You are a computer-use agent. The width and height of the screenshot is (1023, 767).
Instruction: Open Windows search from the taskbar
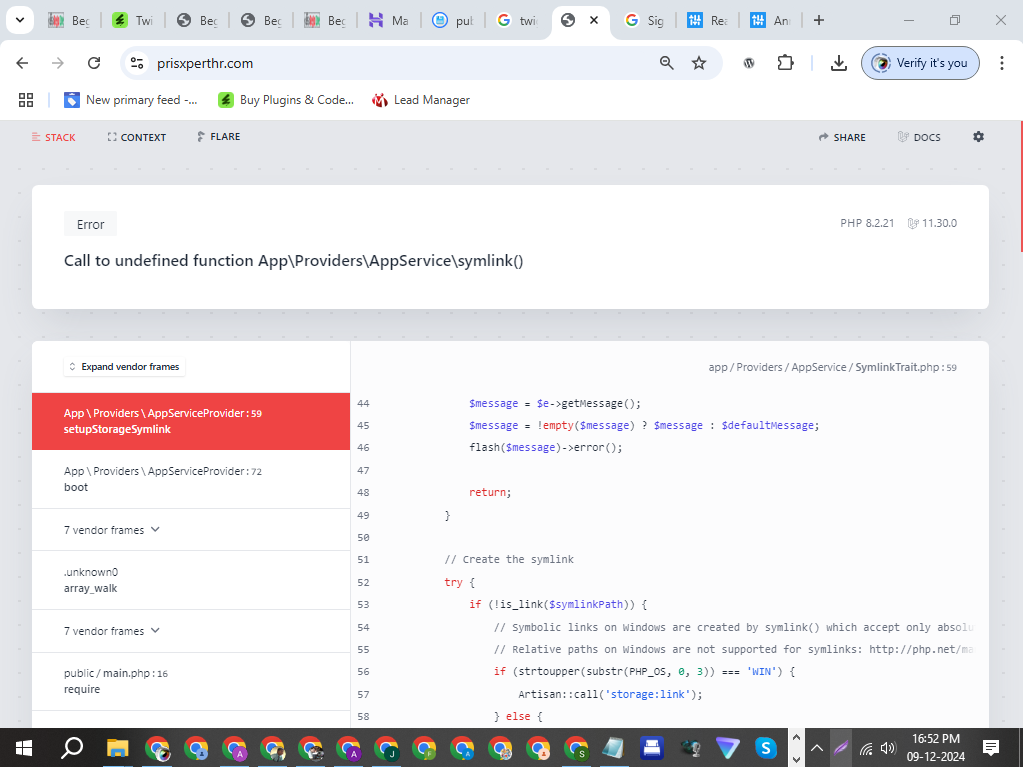point(72,747)
